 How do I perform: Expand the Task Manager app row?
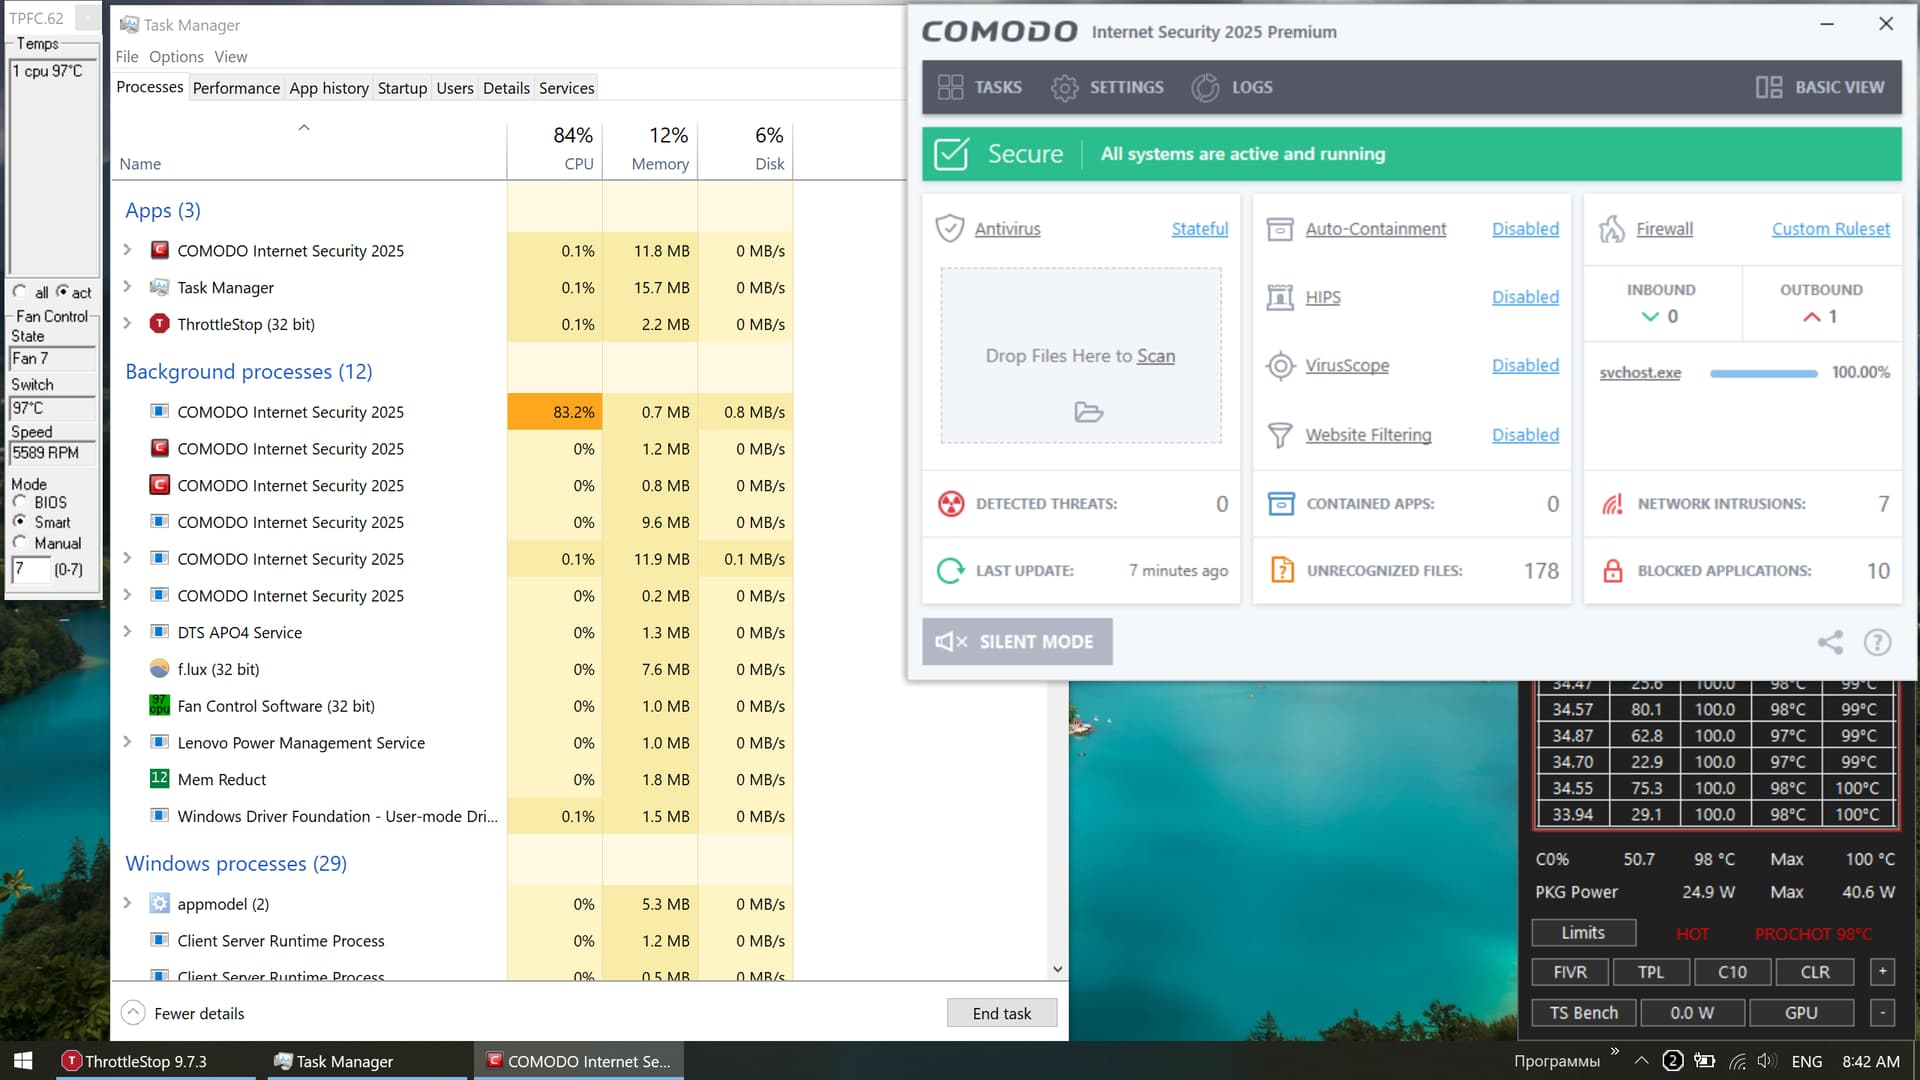(127, 287)
